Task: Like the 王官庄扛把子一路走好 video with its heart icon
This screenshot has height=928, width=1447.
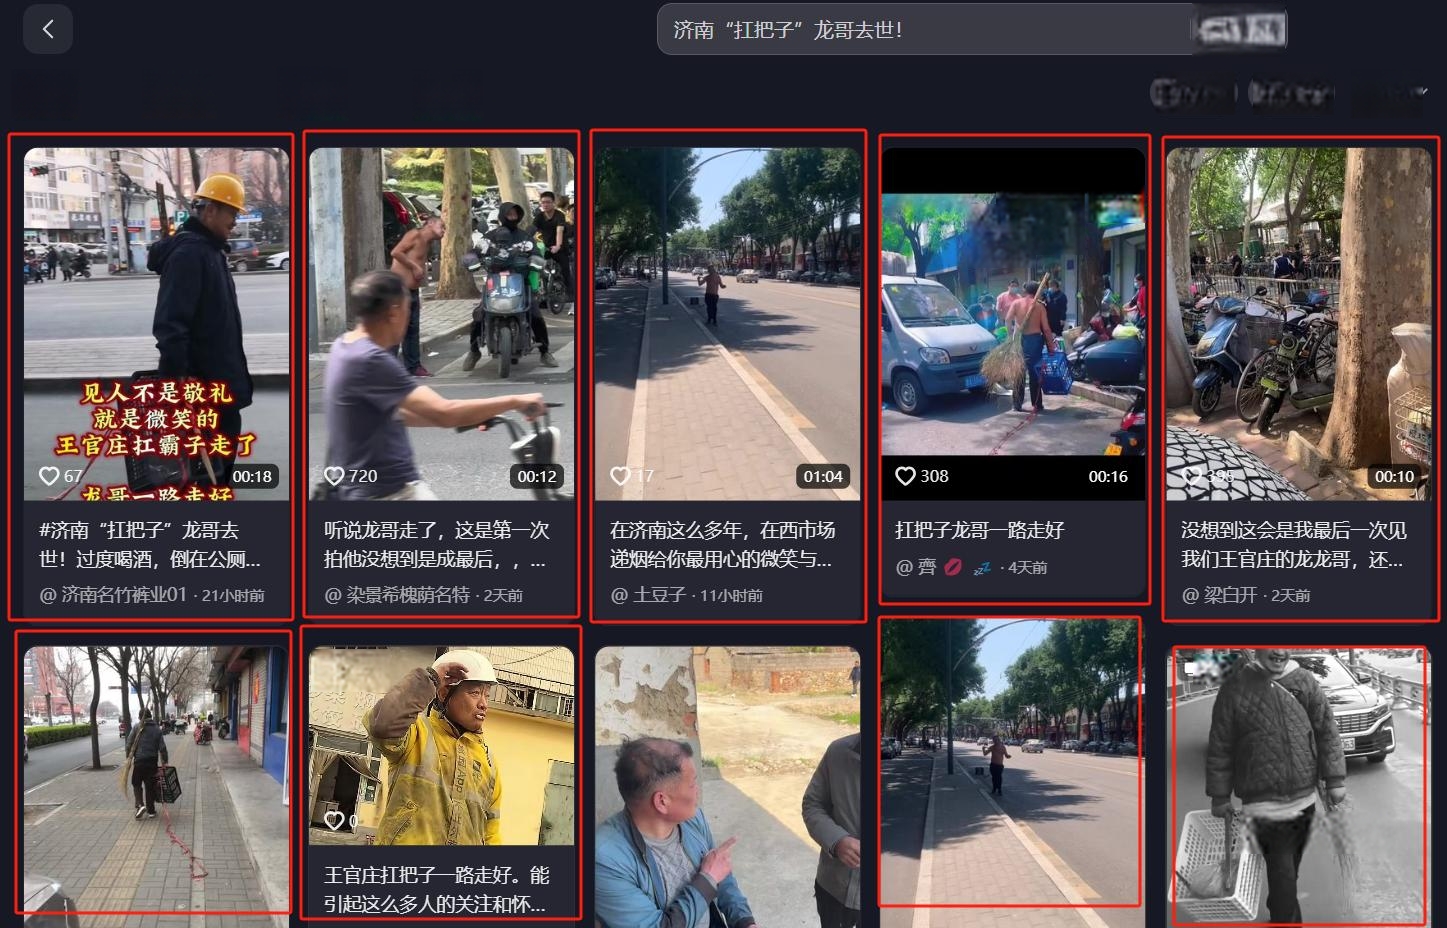Action: coord(334,821)
